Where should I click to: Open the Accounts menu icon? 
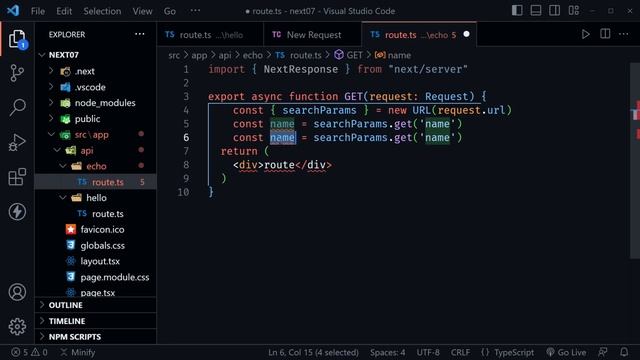(17, 292)
